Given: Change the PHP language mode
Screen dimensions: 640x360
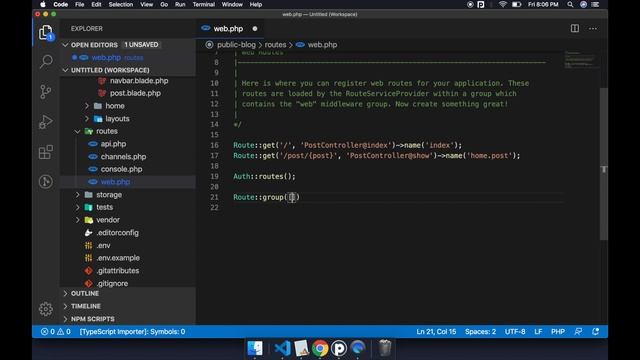Looking at the screenshot, I should [558, 331].
